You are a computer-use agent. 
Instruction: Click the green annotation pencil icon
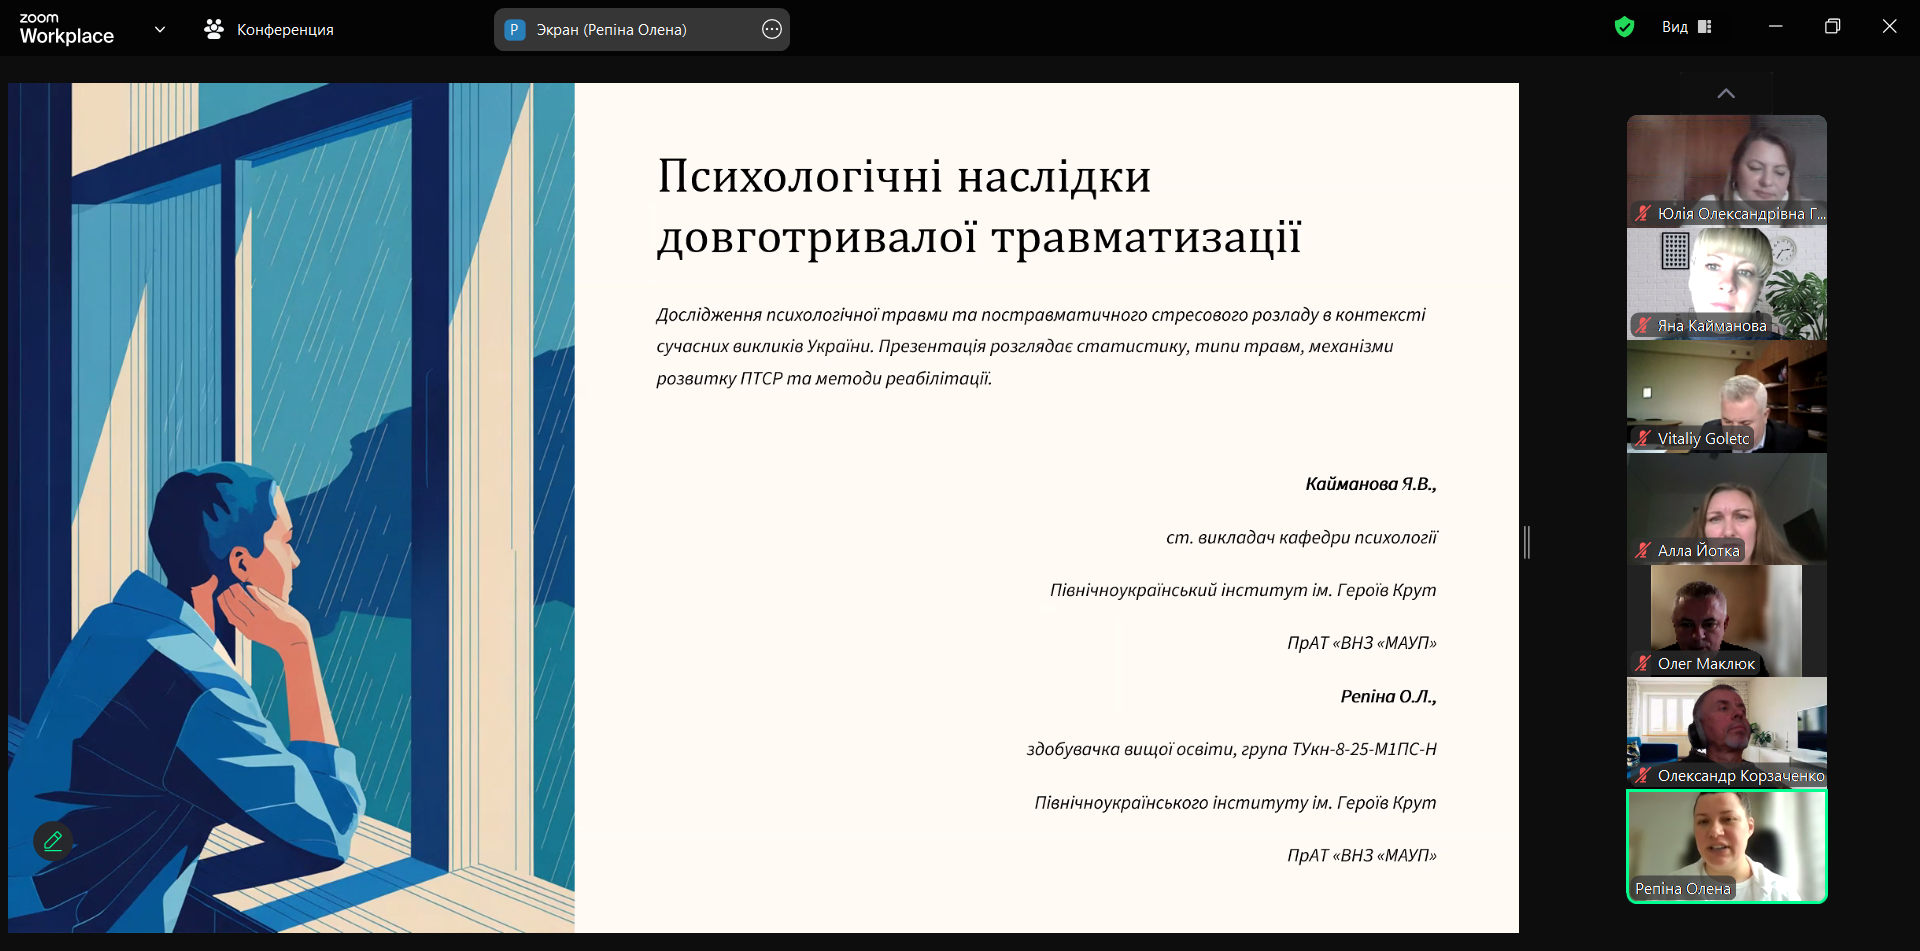pos(53,841)
